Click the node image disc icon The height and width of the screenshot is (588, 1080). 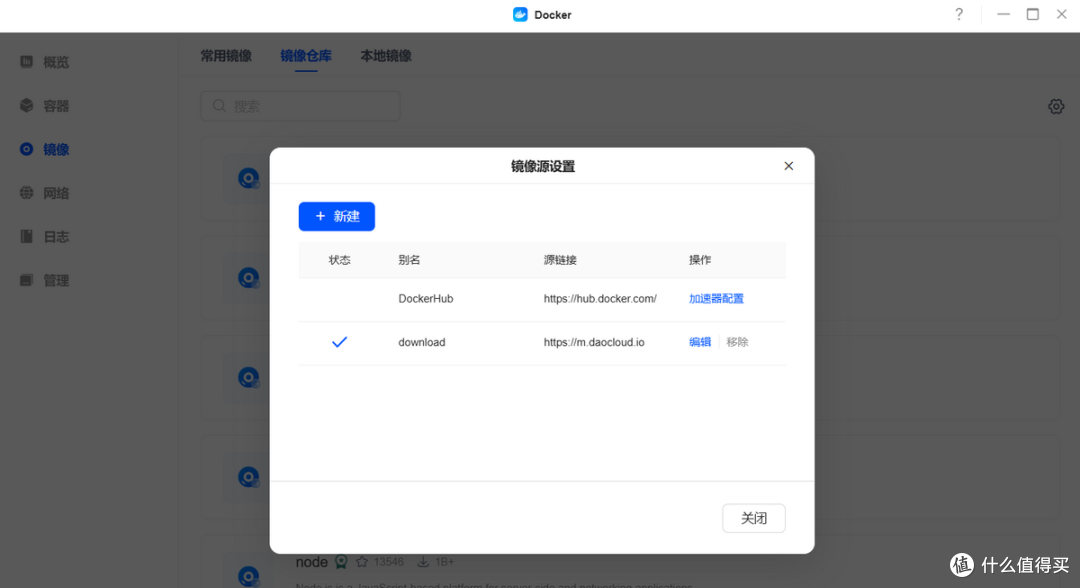pyautogui.click(x=248, y=576)
